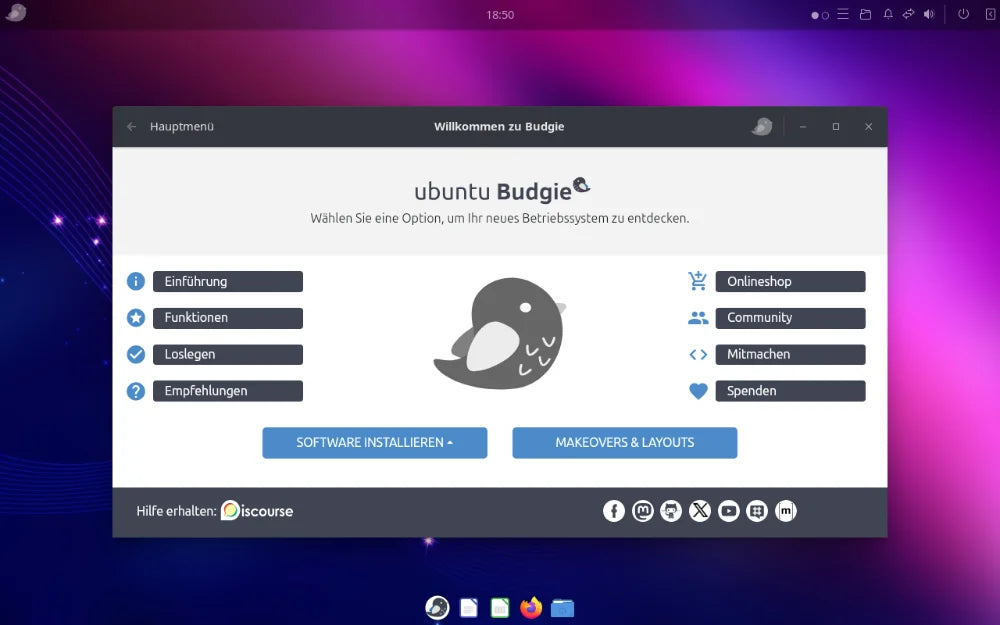The width and height of the screenshot is (1000, 625).
Task: Open the GitHub social link
Action: (671, 511)
